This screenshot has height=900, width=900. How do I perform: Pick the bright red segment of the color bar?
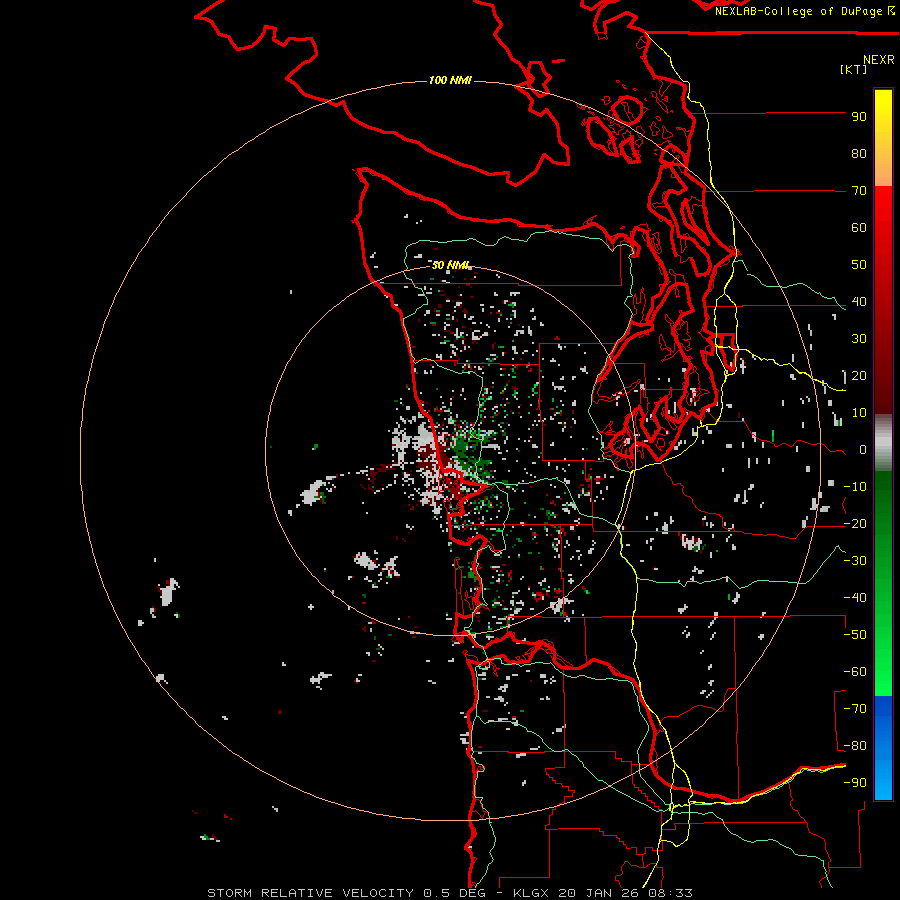[x=883, y=224]
